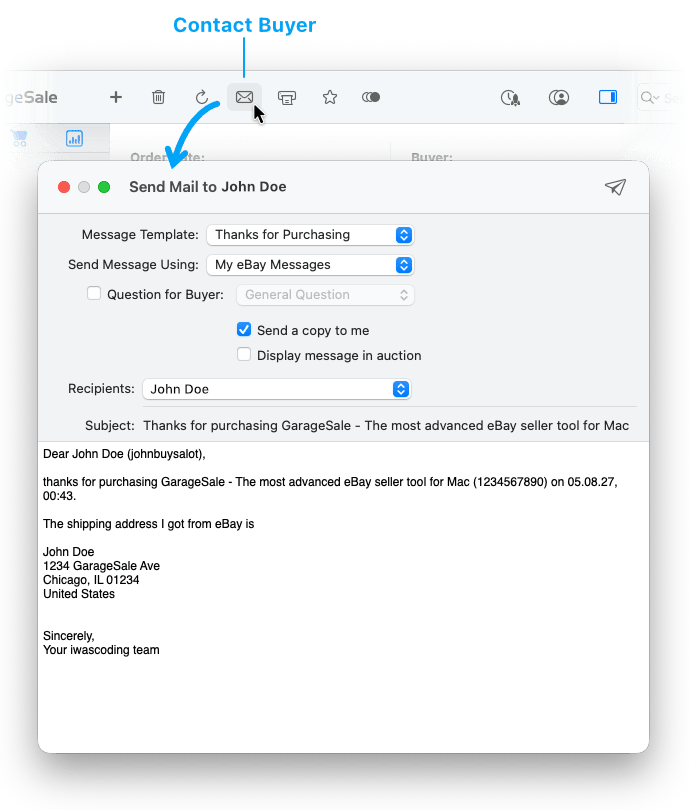
Task: Click the gray minimize button of the mail window
Action: tap(84, 187)
